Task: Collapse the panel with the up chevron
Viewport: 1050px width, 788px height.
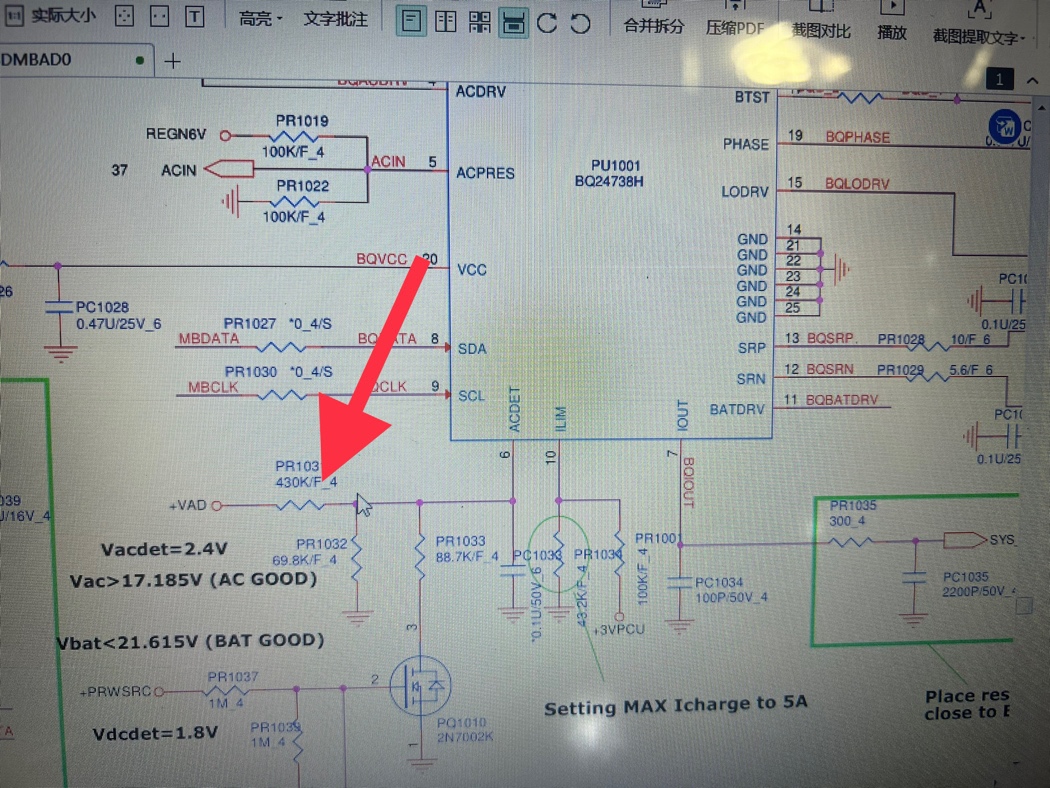Action: pos(1035,79)
